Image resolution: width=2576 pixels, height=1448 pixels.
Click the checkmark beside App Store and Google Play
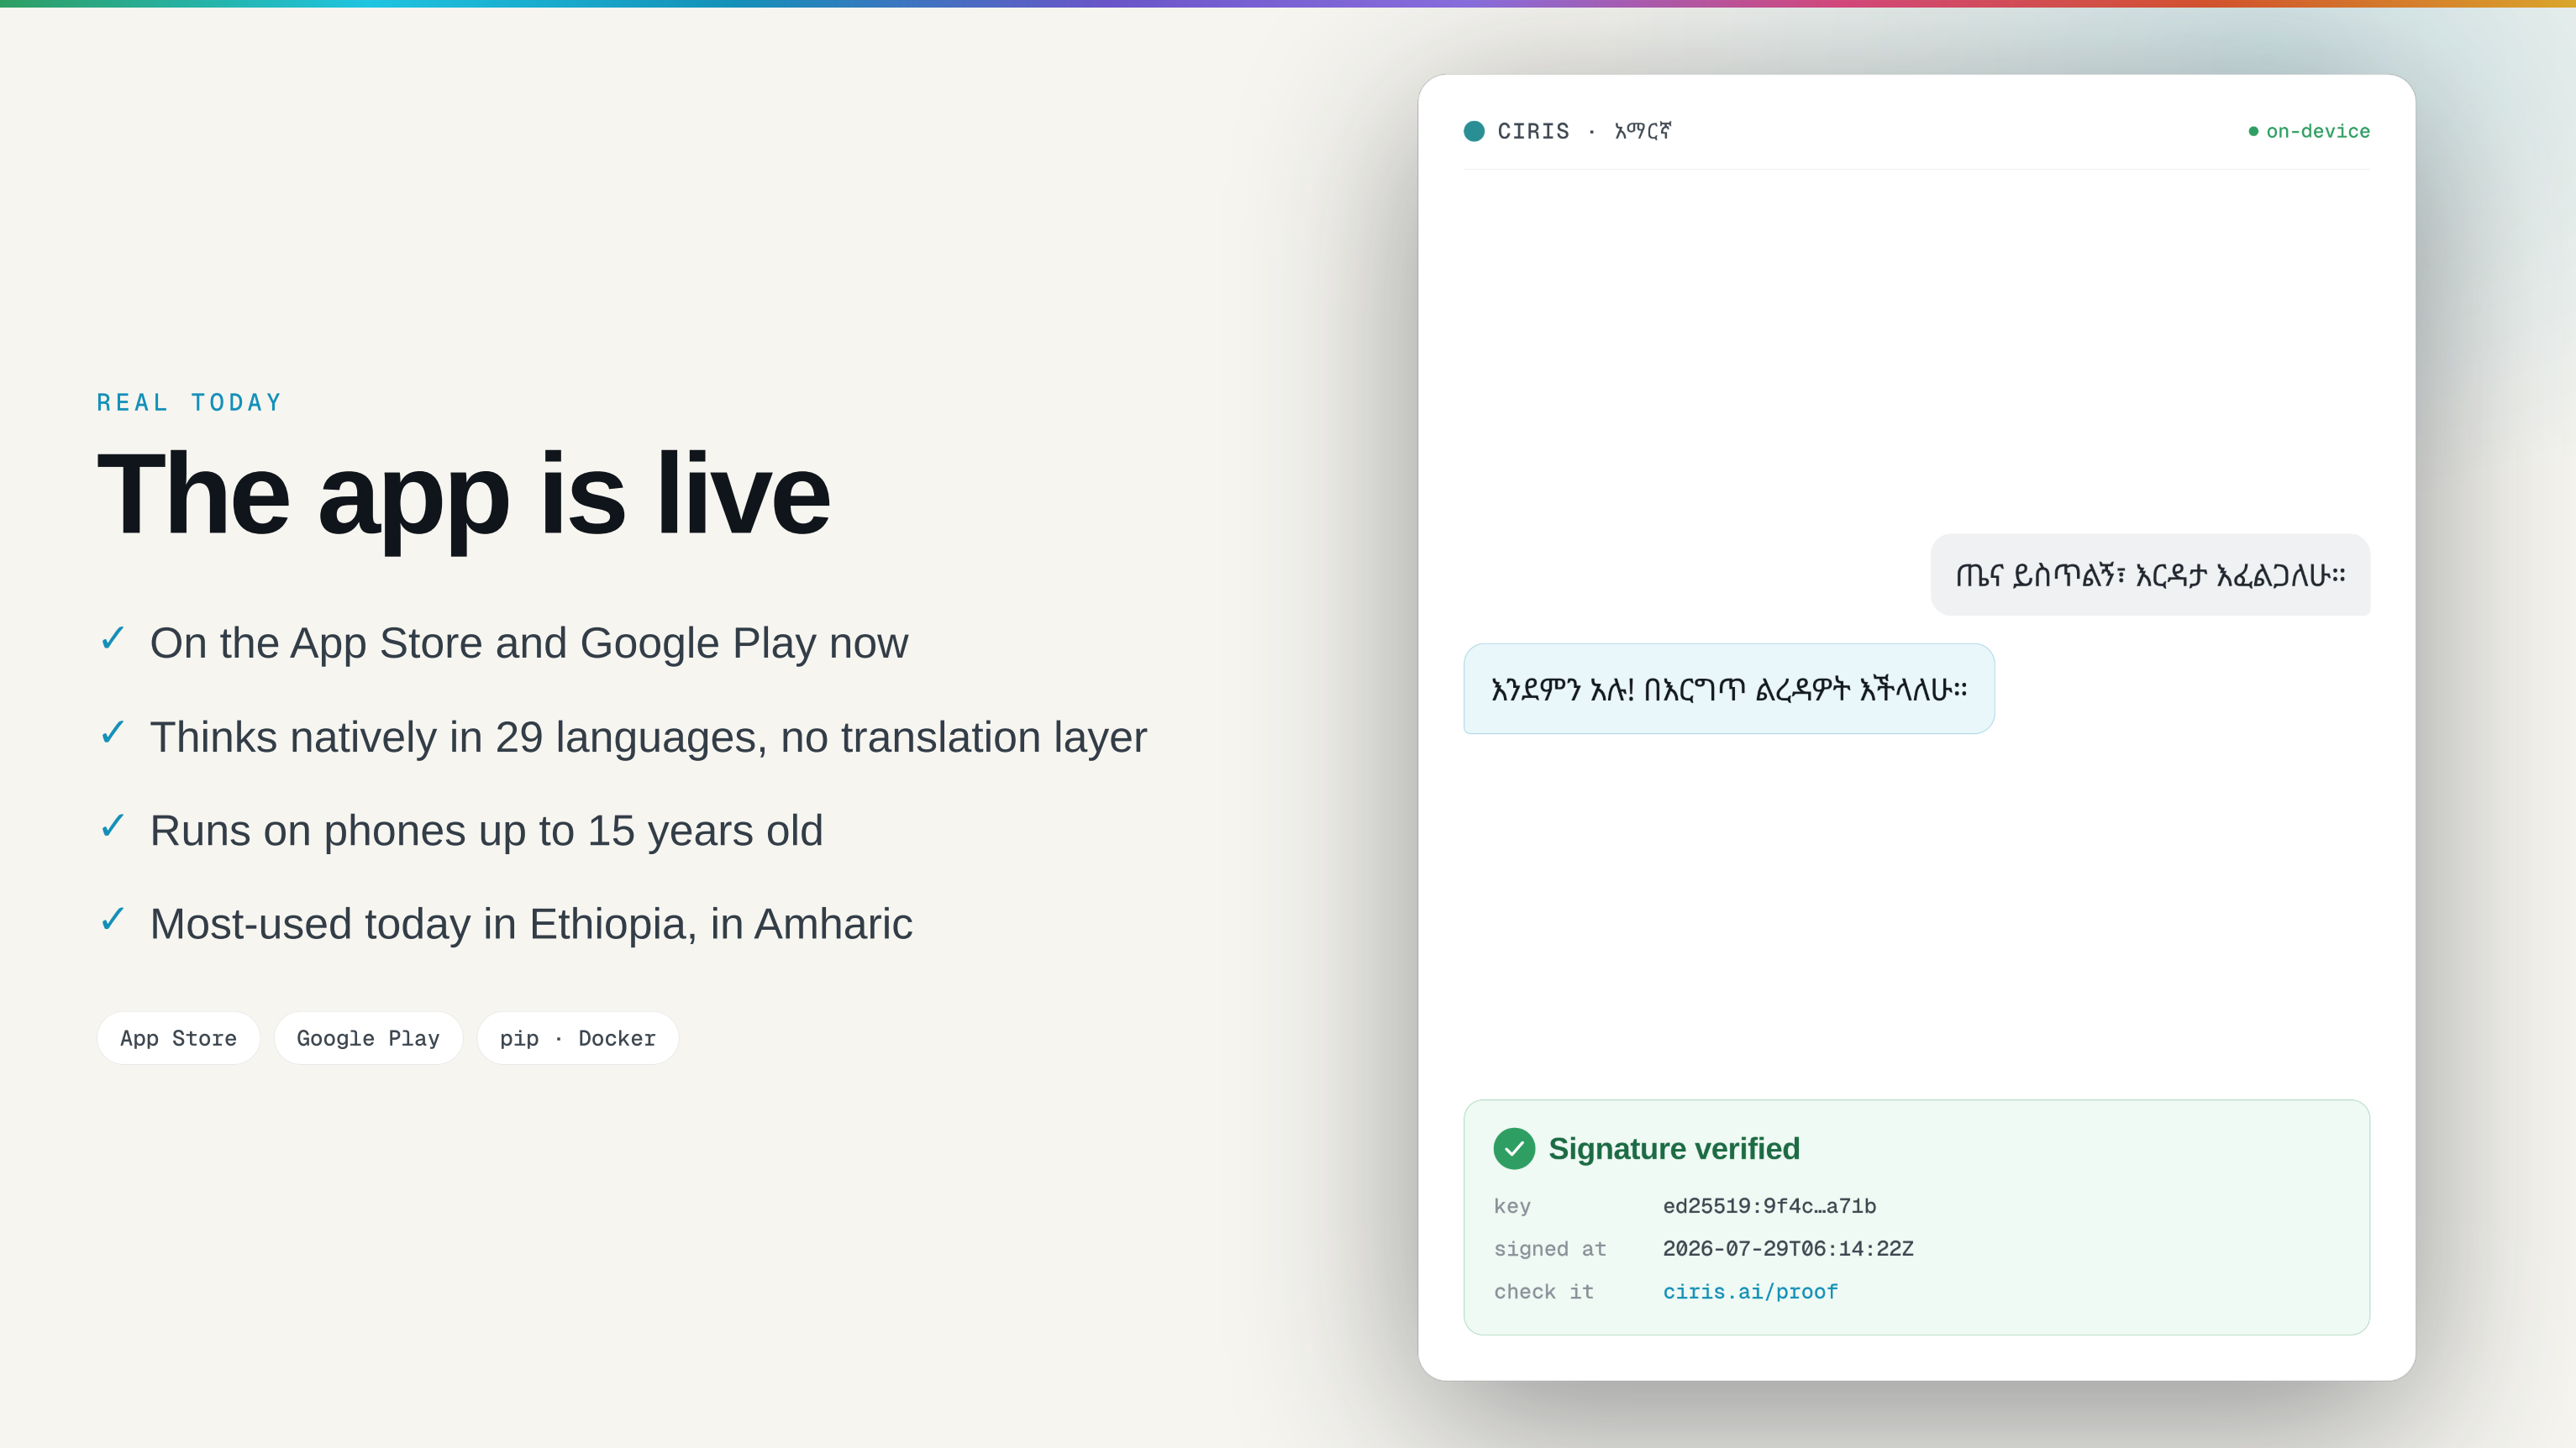pyautogui.click(x=113, y=637)
